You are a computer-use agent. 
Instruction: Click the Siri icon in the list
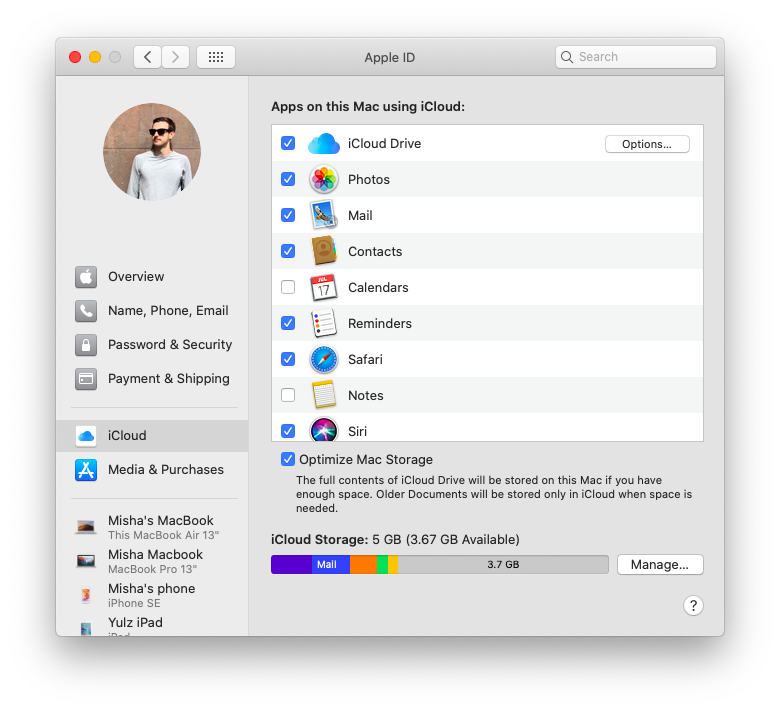(x=324, y=431)
